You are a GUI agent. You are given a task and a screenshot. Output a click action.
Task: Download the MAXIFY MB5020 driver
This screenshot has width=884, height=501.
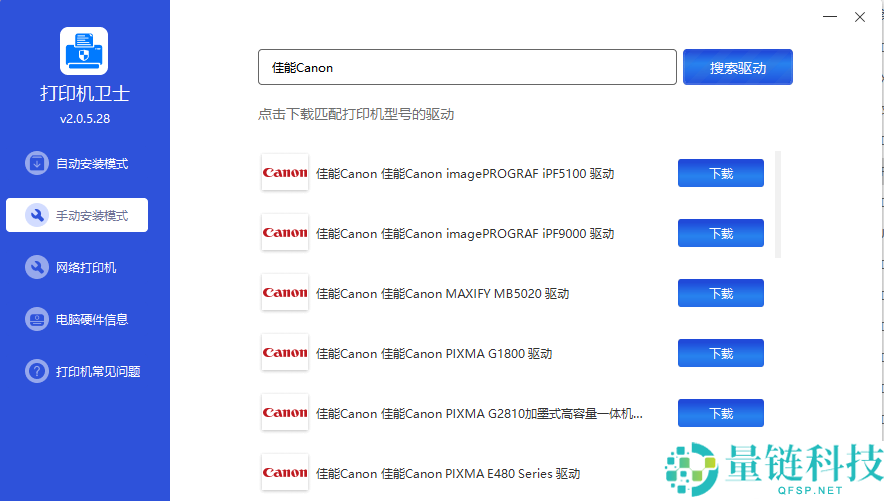[x=721, y=293]
